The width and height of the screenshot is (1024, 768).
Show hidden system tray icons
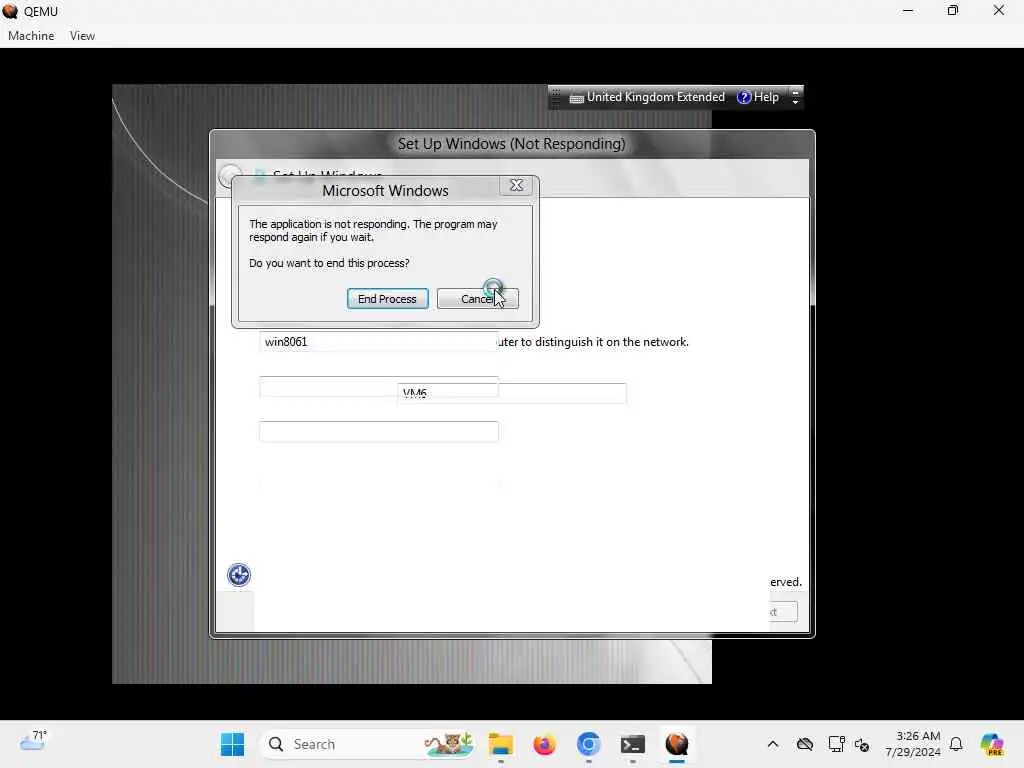tap(773, 744)
